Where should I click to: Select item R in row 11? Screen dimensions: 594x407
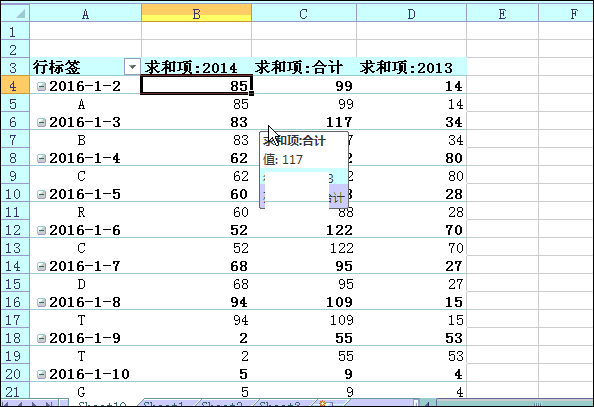point(81,213)
